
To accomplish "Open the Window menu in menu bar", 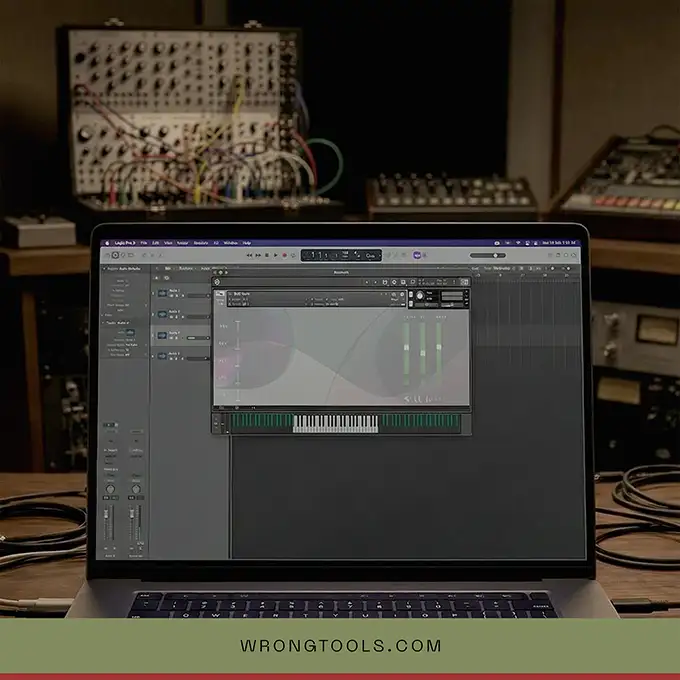I will click(230, 243).
